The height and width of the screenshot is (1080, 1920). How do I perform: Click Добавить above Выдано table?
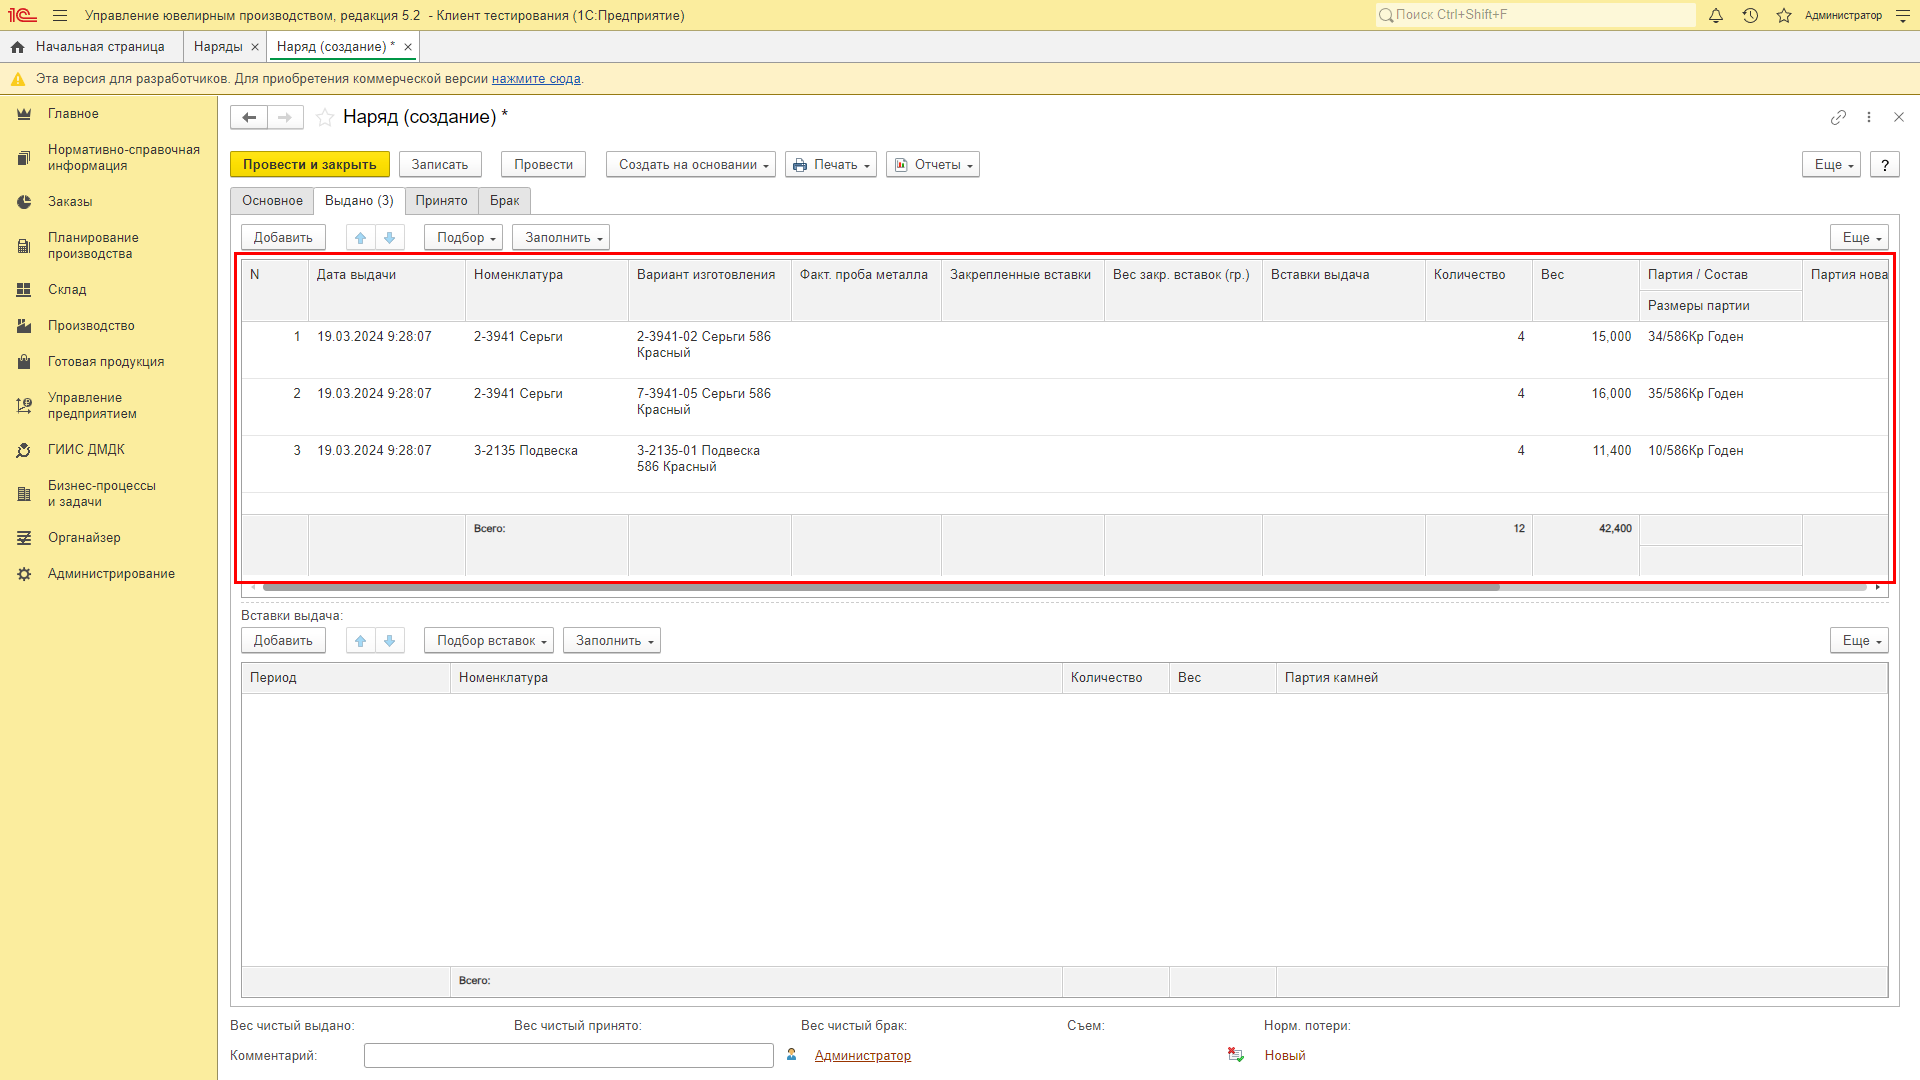[283, 237]
